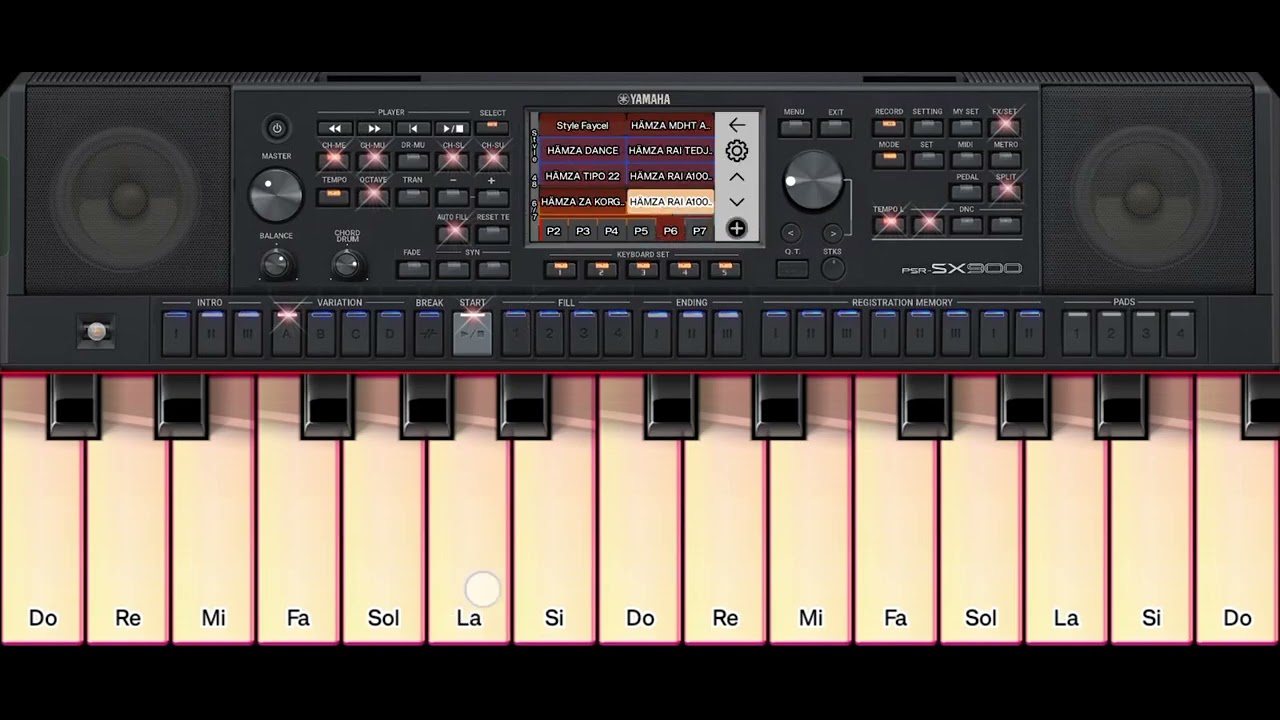
Task: Tap the power button icon
Action: 277,128
